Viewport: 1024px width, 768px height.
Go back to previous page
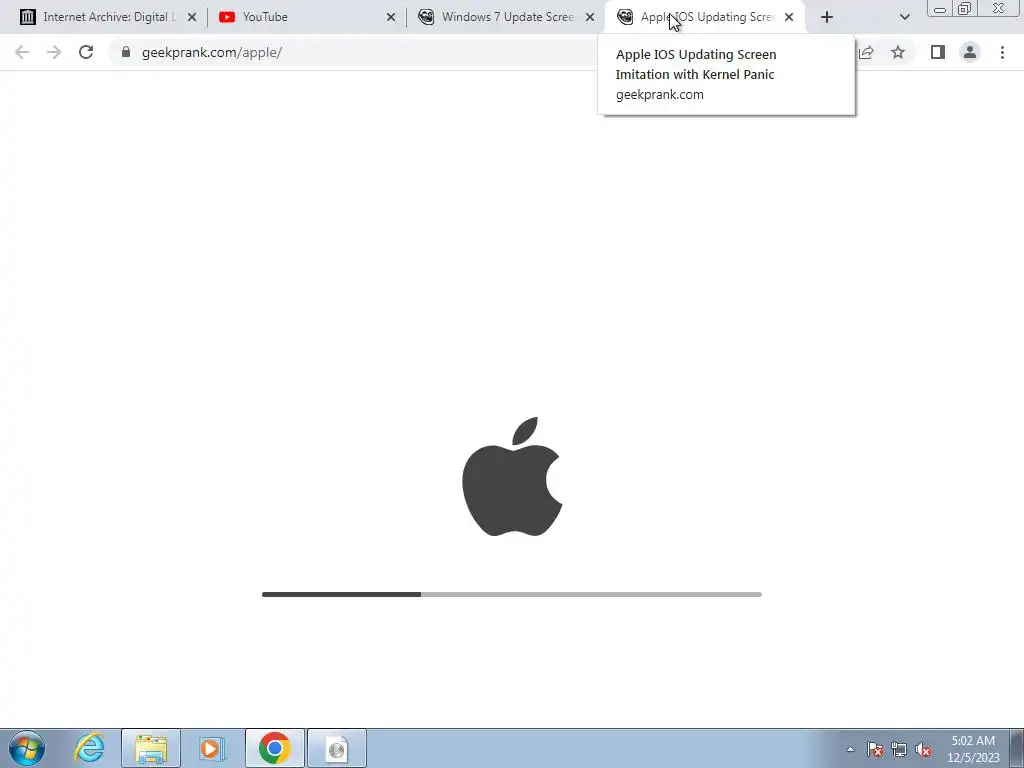pyautogui.click(x=22, y=52)
